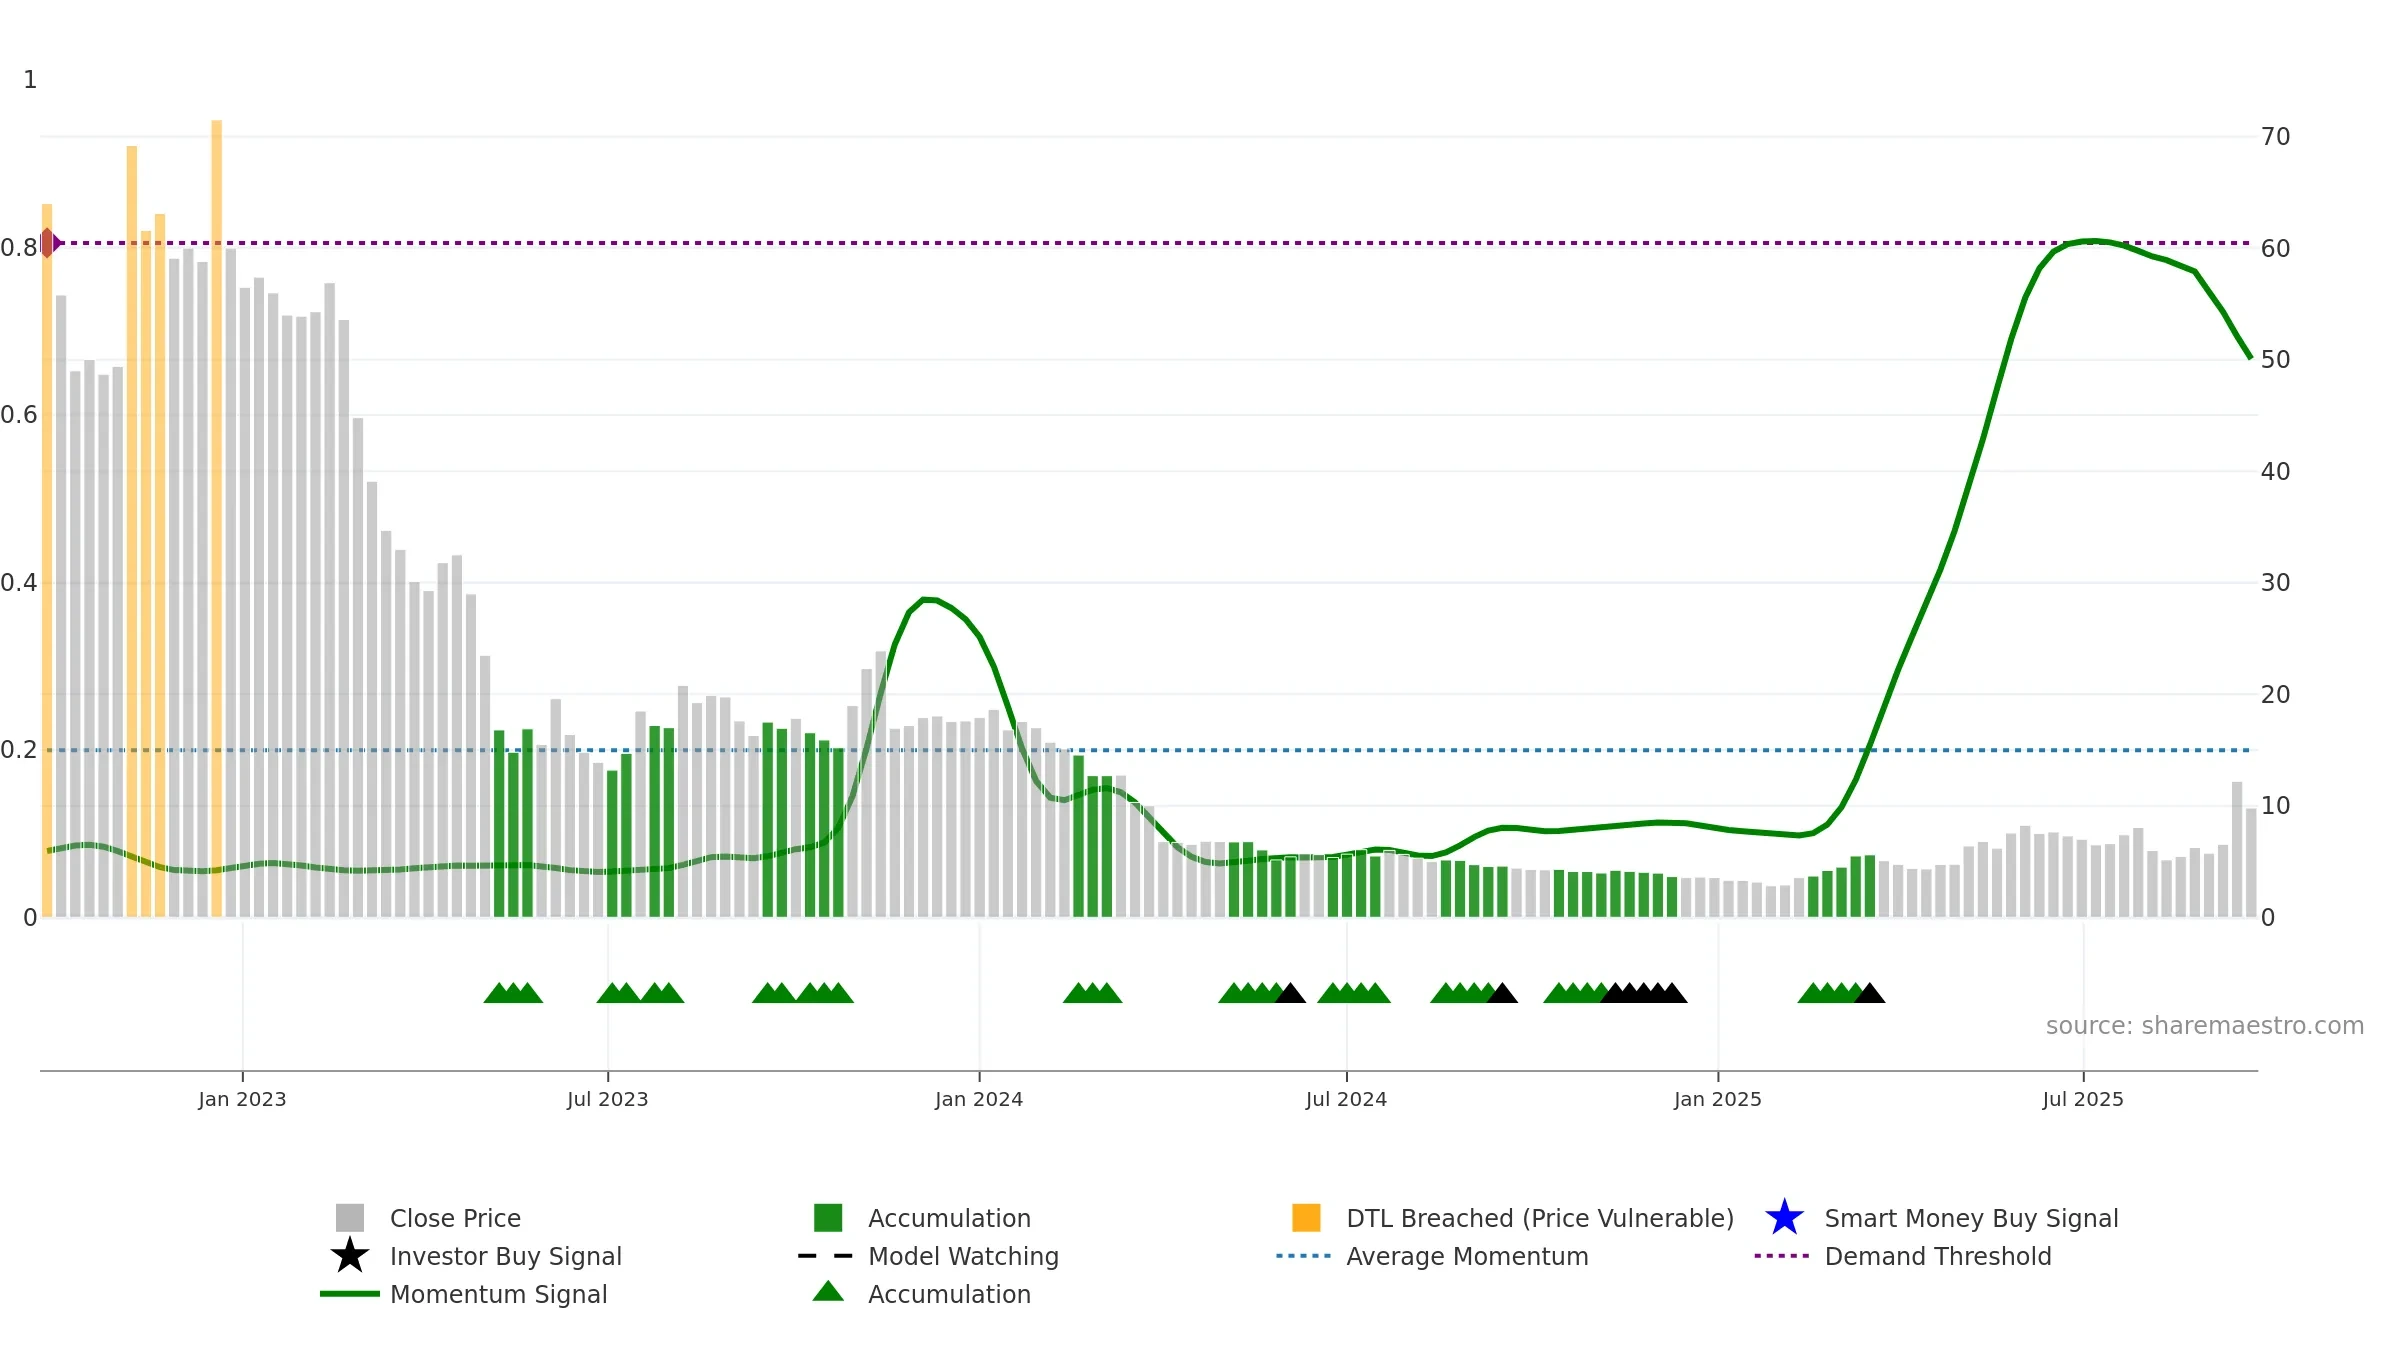Click the source: sharemaestro.com text
This screenshot has height=1350, width=2400.
click(2205, 1026)
